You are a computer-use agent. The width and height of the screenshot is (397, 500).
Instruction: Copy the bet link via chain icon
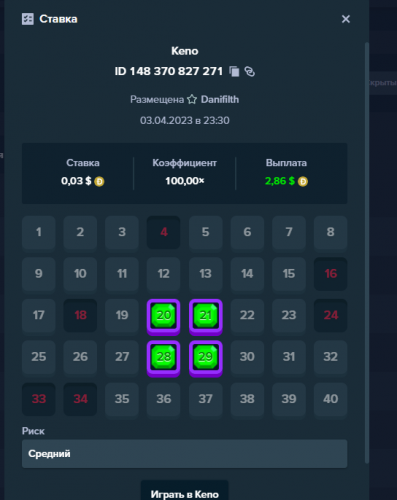click(250, 71)
